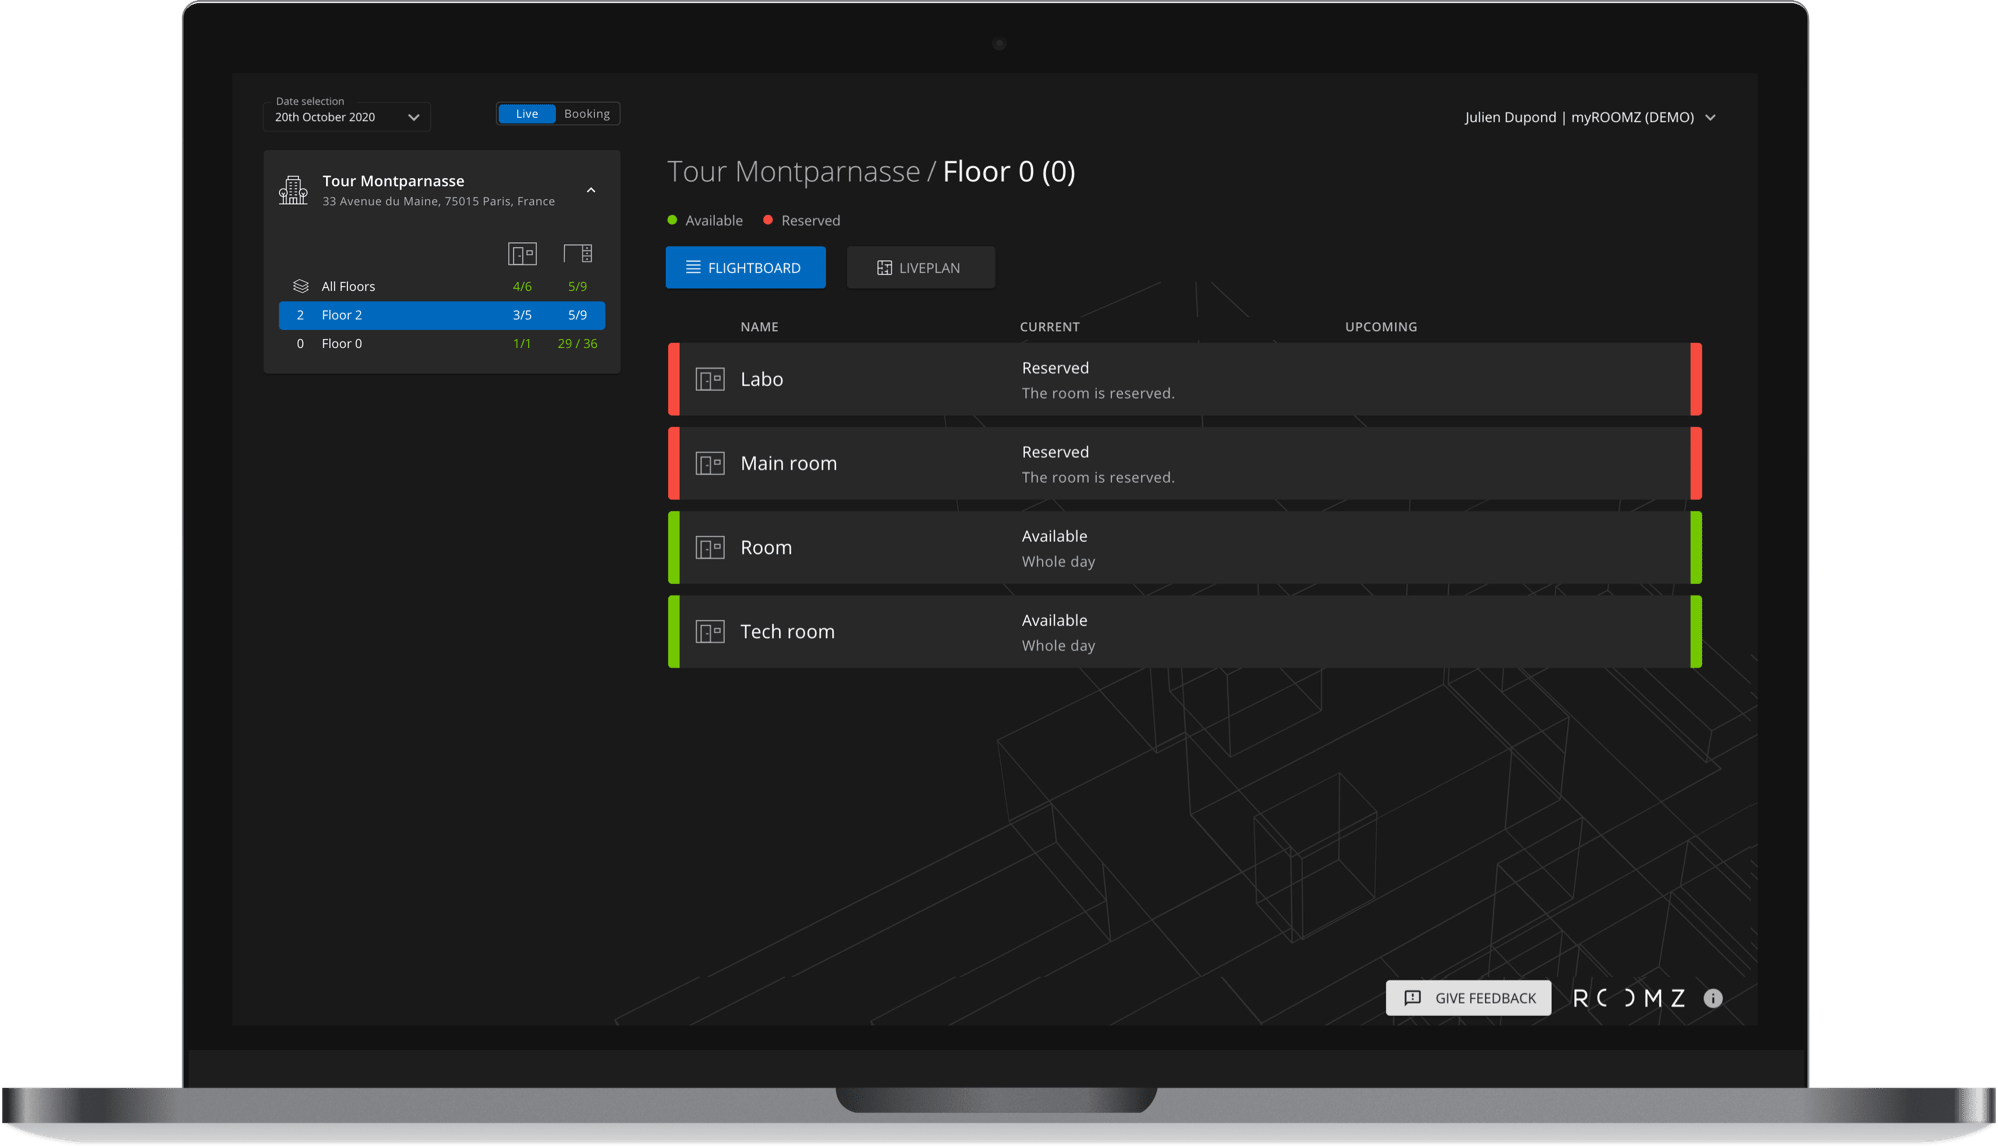Click the UPCOMING column header

click(1380, 327)
